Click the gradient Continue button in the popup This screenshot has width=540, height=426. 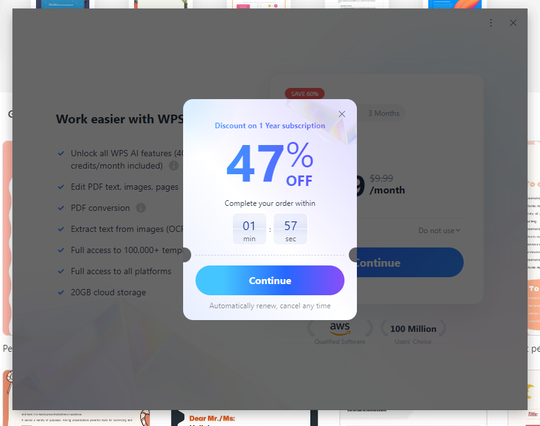(x=270, y=280)
